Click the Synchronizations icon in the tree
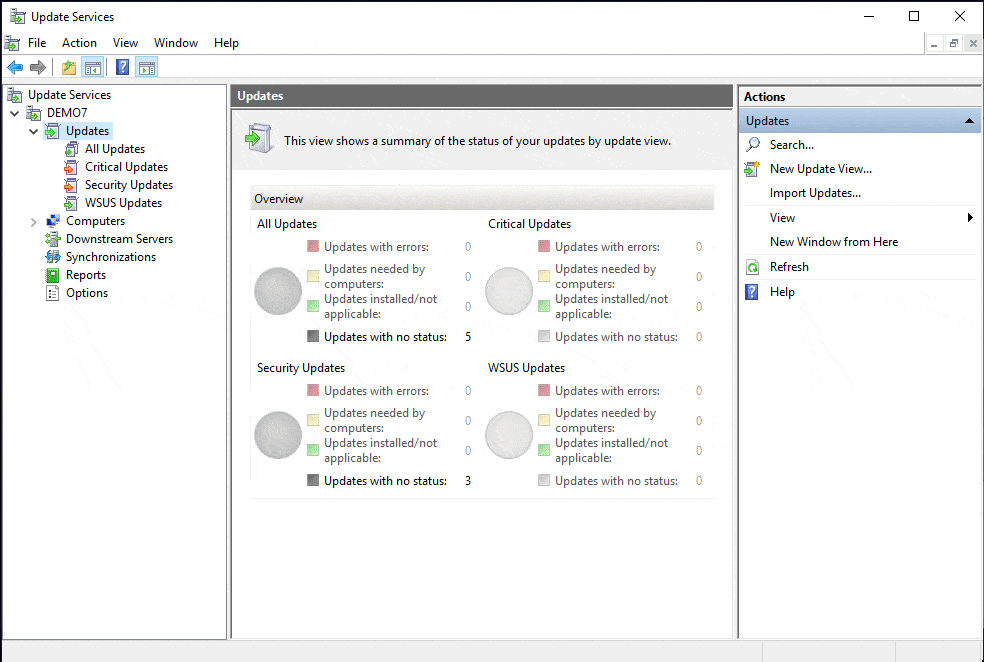This screenshot has height=662, width=984. [53, 257]
